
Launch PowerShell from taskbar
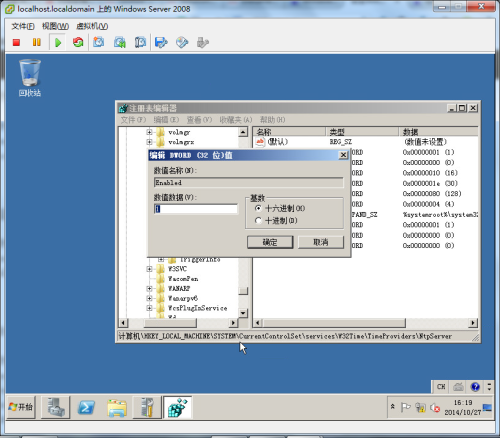pos(86,407)
